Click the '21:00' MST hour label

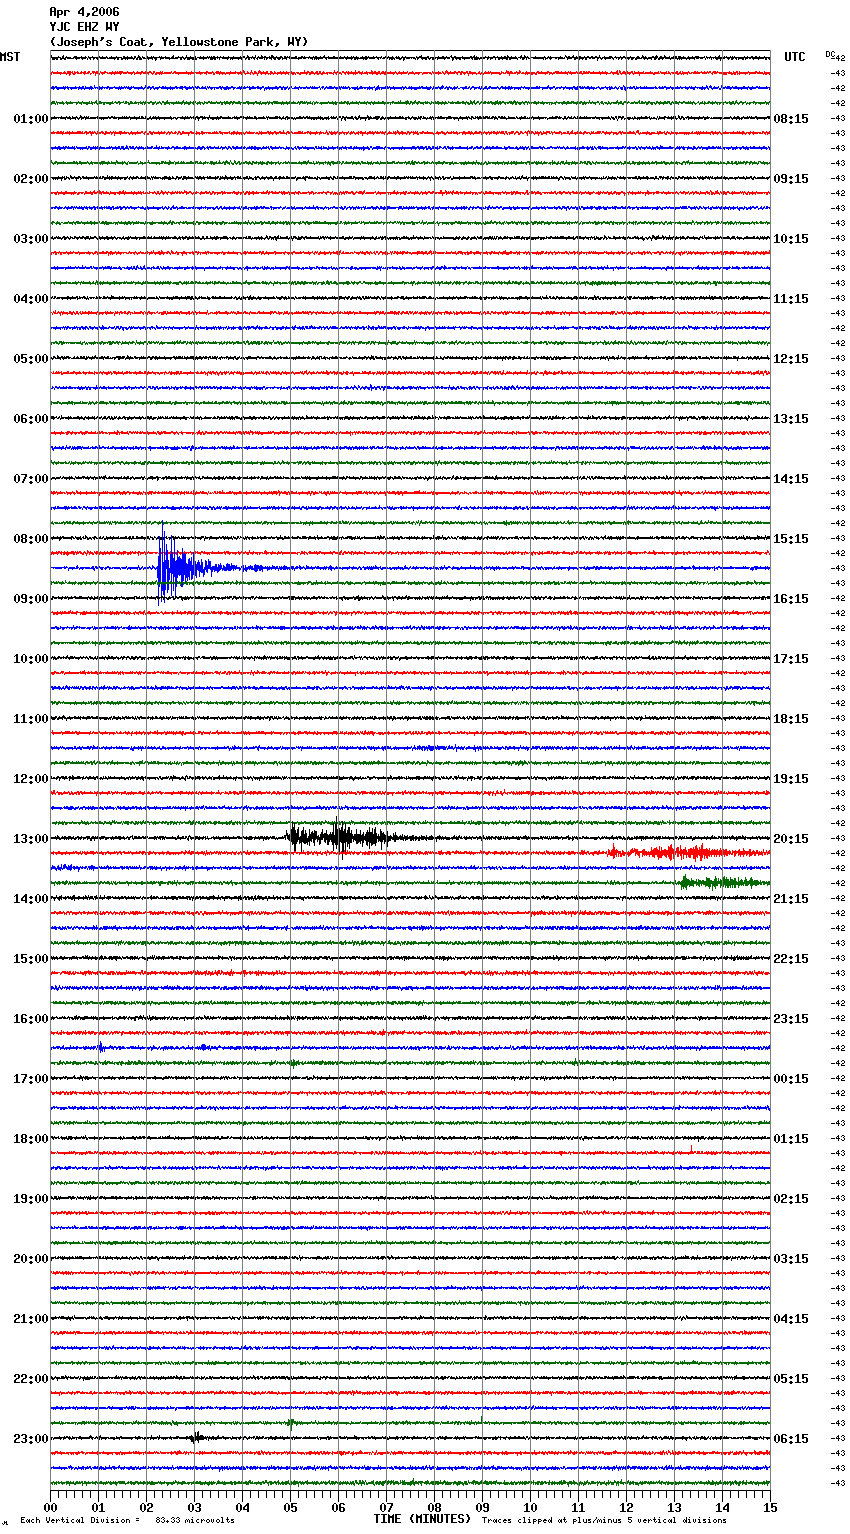(x=31, y=1319)
